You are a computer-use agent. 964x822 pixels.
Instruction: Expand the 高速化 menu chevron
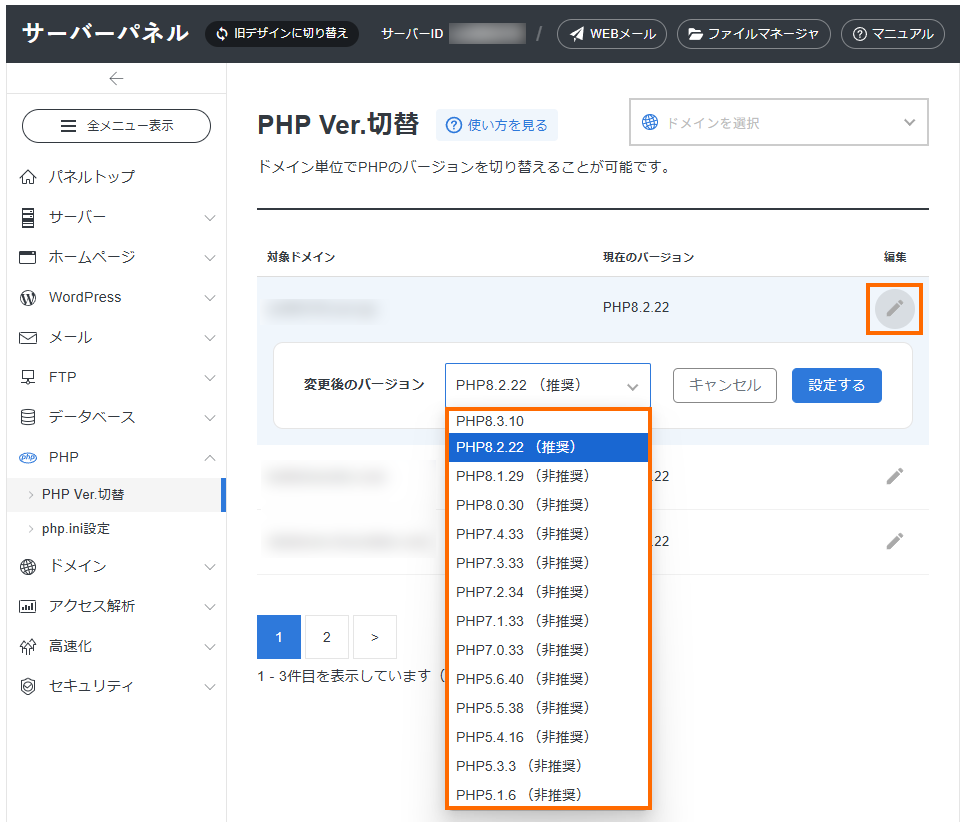click(x=210, y=647)
